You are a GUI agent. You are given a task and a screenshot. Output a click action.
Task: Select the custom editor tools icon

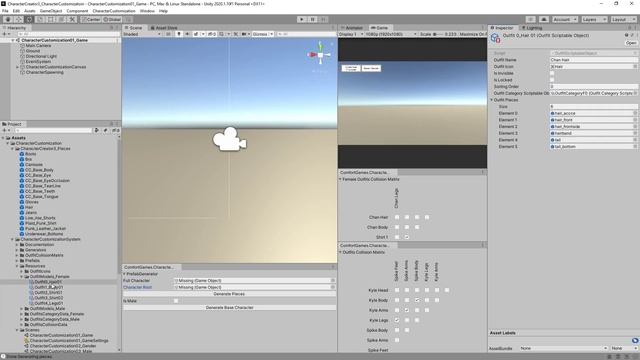pyautogui.click(x=72, y=19)
